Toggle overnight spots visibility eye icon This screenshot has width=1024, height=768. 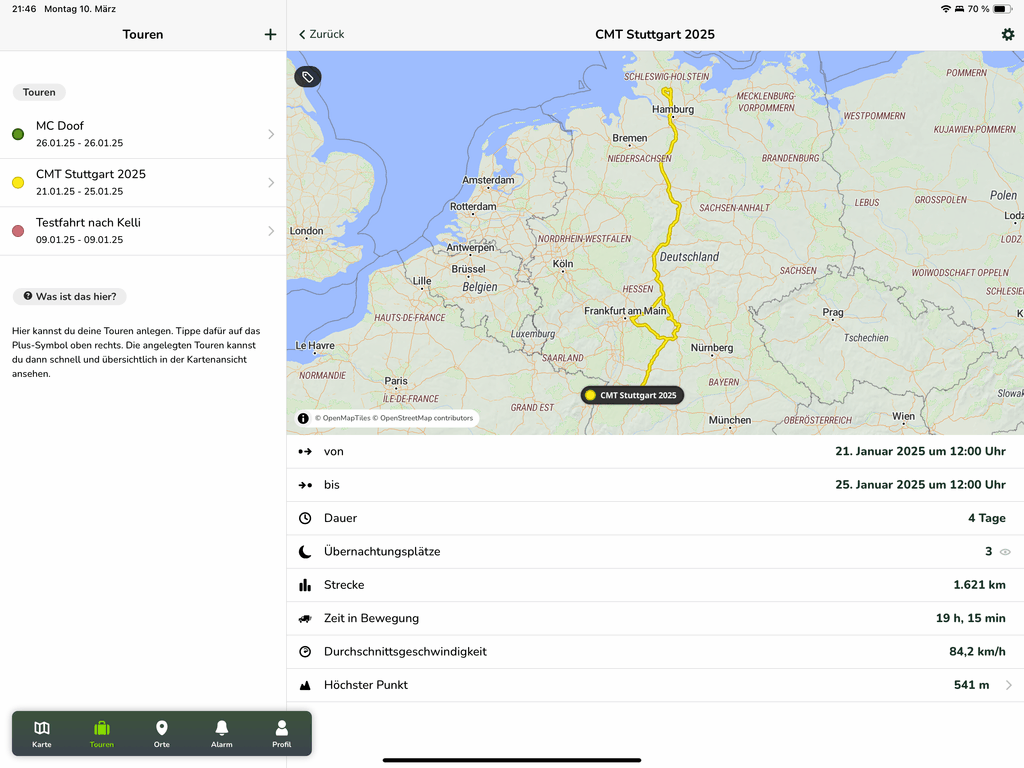tap(1005, 552)
